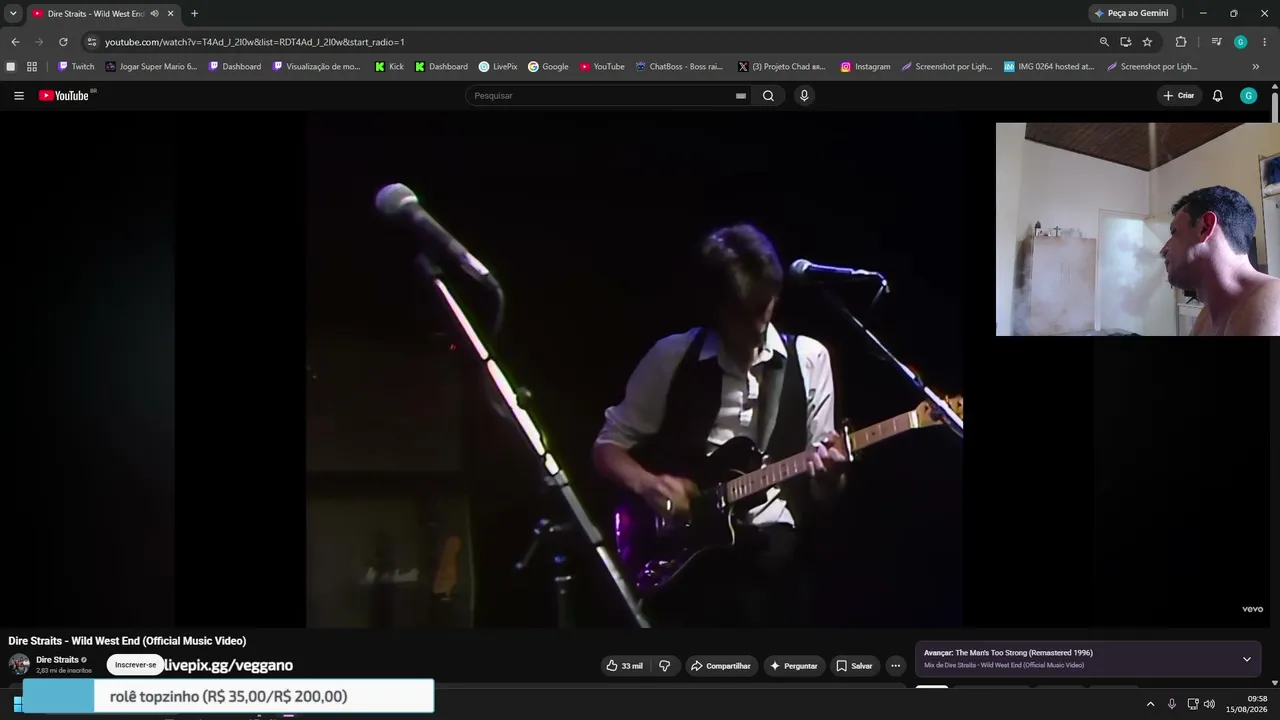Open the YouTube notifications bell
The width and height of the screenshot is (1280, 720).
pos(1218,96)
